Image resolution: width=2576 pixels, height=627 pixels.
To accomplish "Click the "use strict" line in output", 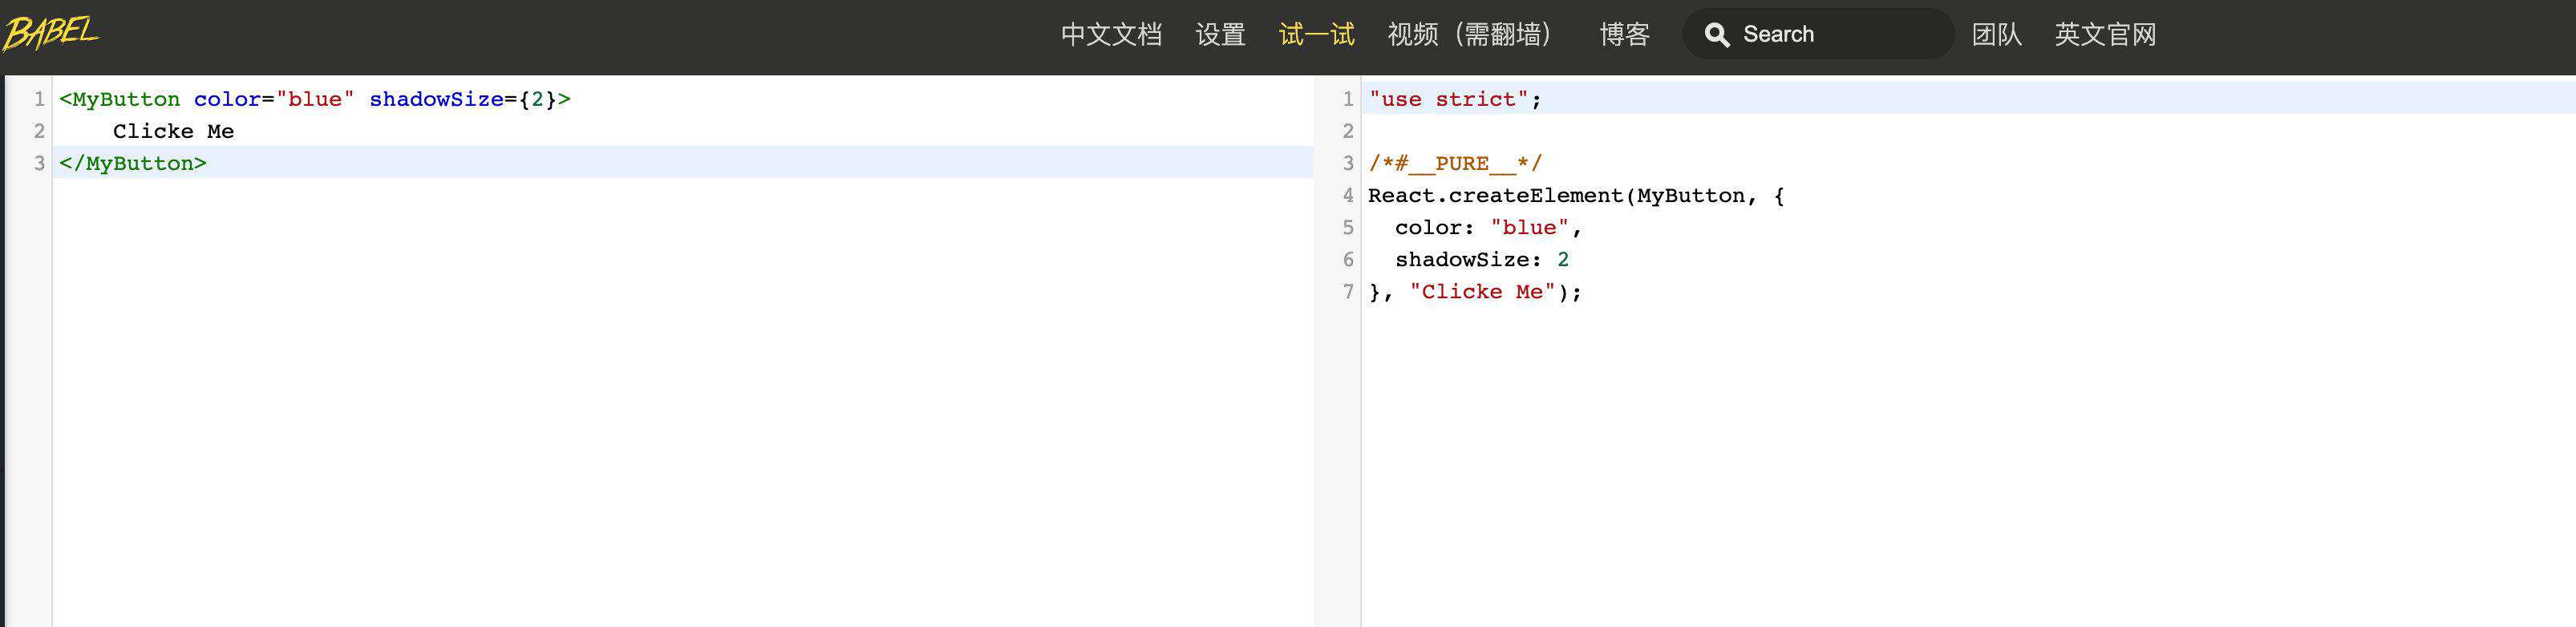I will click(1455, 99).
